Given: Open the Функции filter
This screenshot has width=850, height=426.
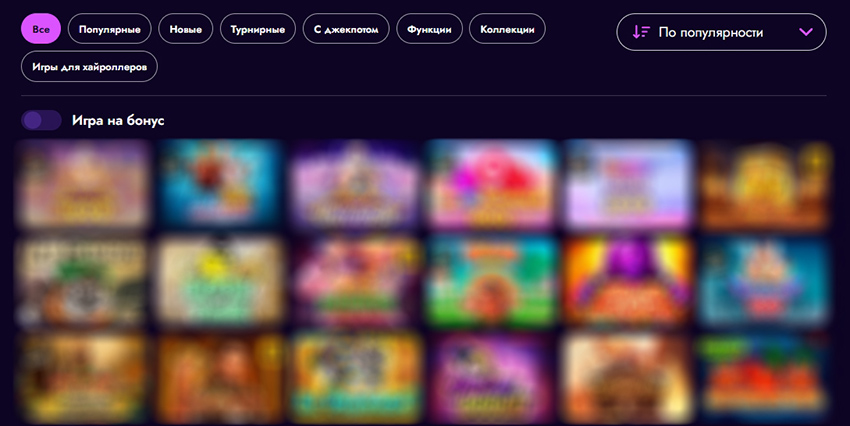Looking at the screenshot, I should [x=429, y=29].
